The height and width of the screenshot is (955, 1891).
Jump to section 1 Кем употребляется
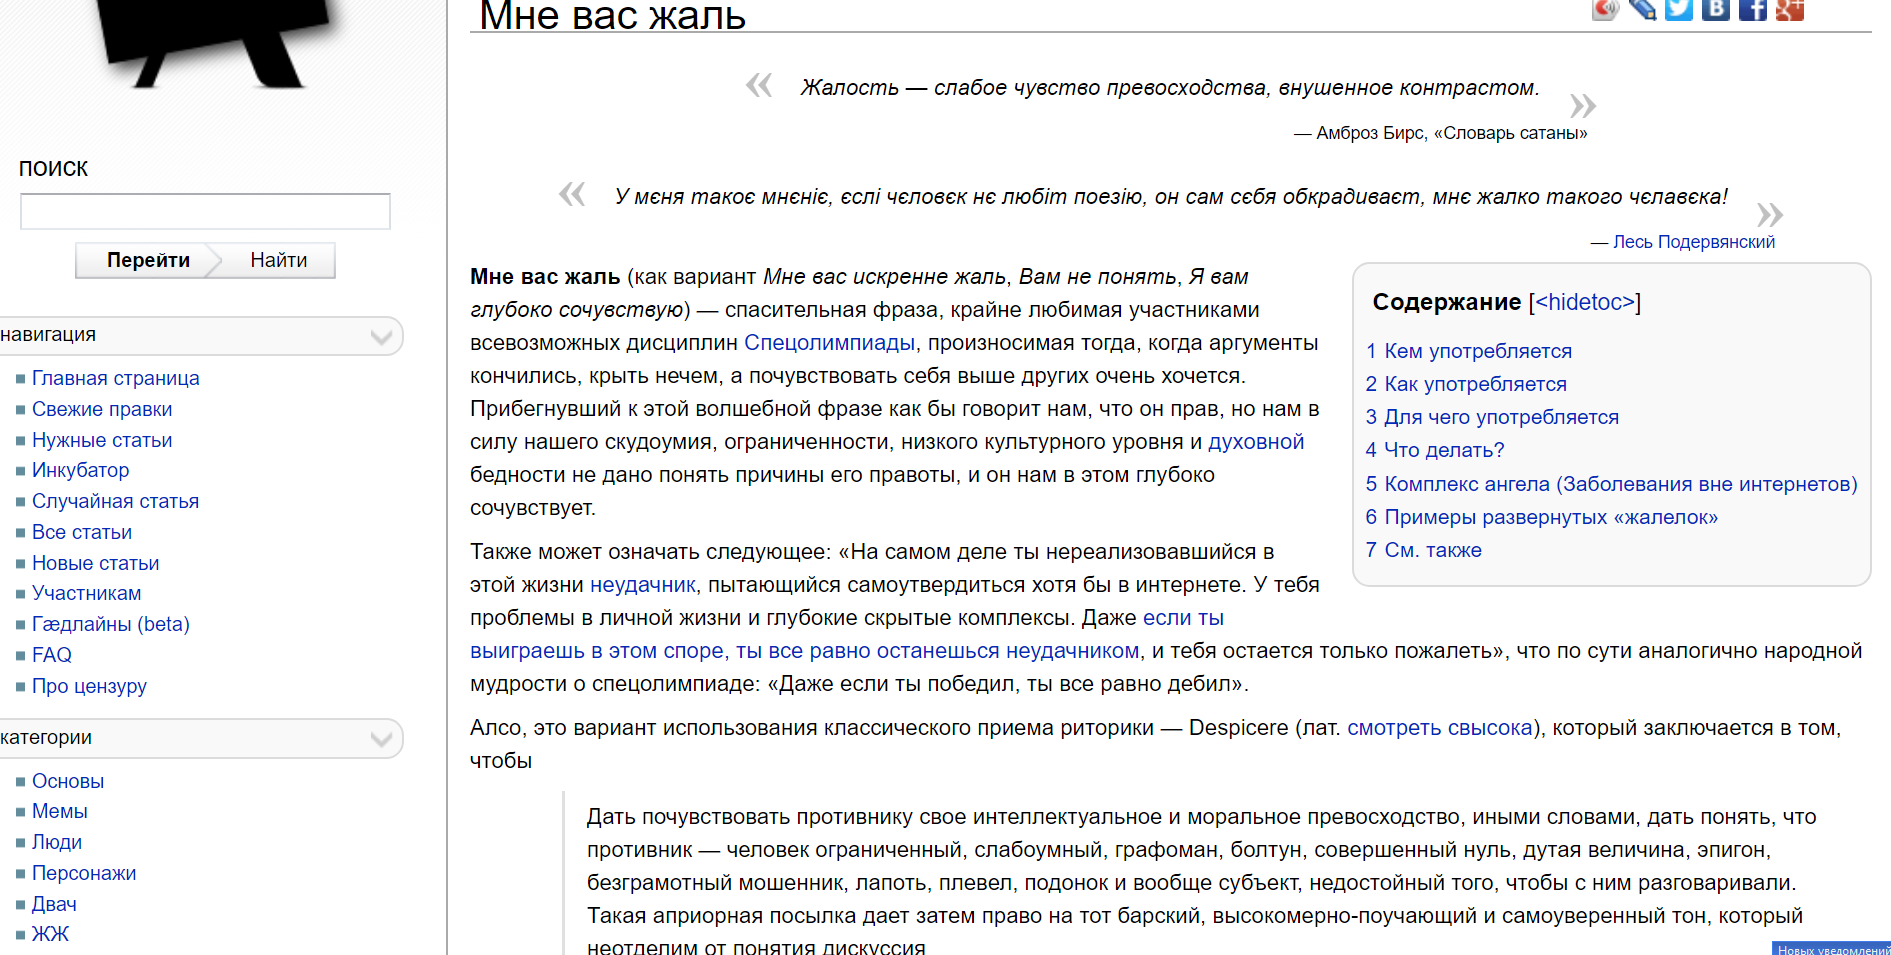pyautogui.click(x=1469, y=351)
